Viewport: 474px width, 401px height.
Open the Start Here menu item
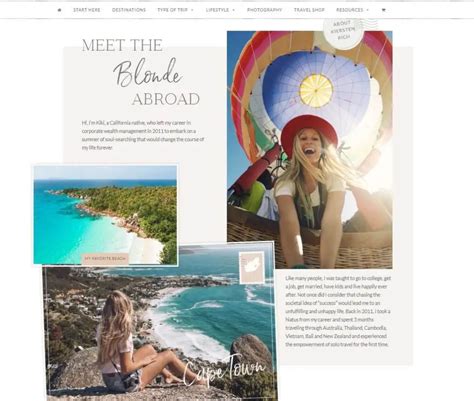(87, 10)
